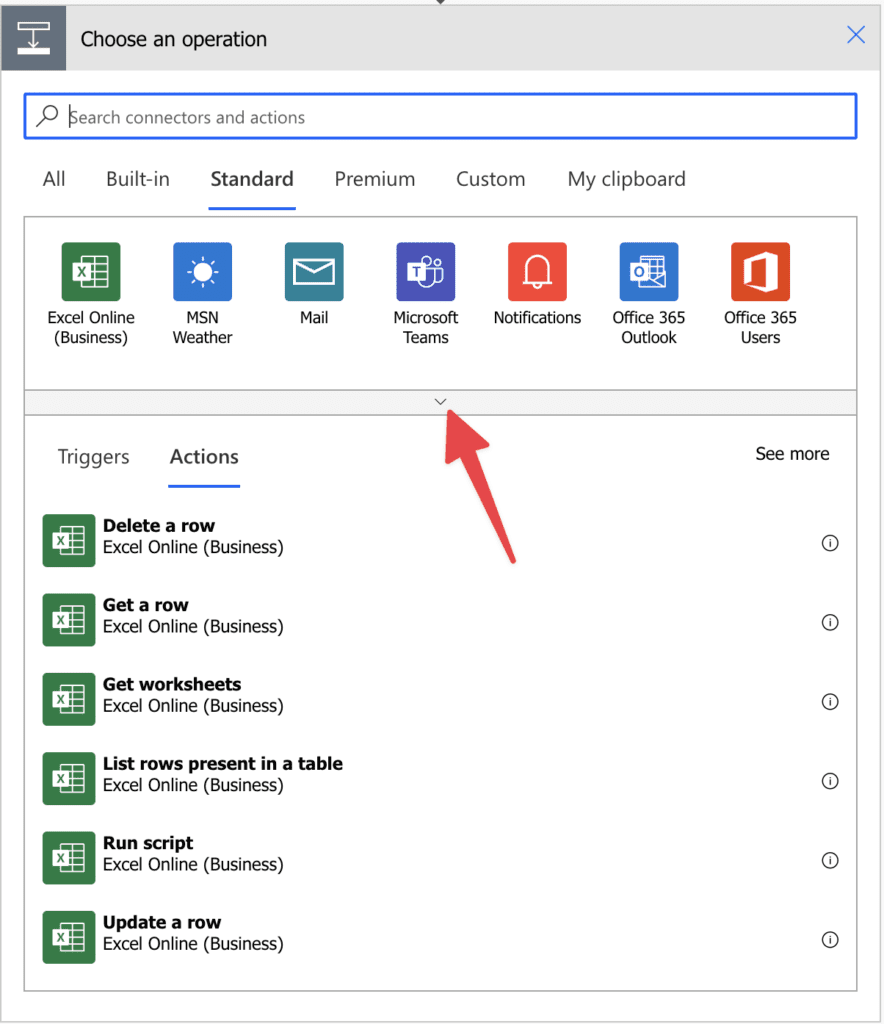
Task: Switch to the Triggers tab
Action: (x=92, y=457)
